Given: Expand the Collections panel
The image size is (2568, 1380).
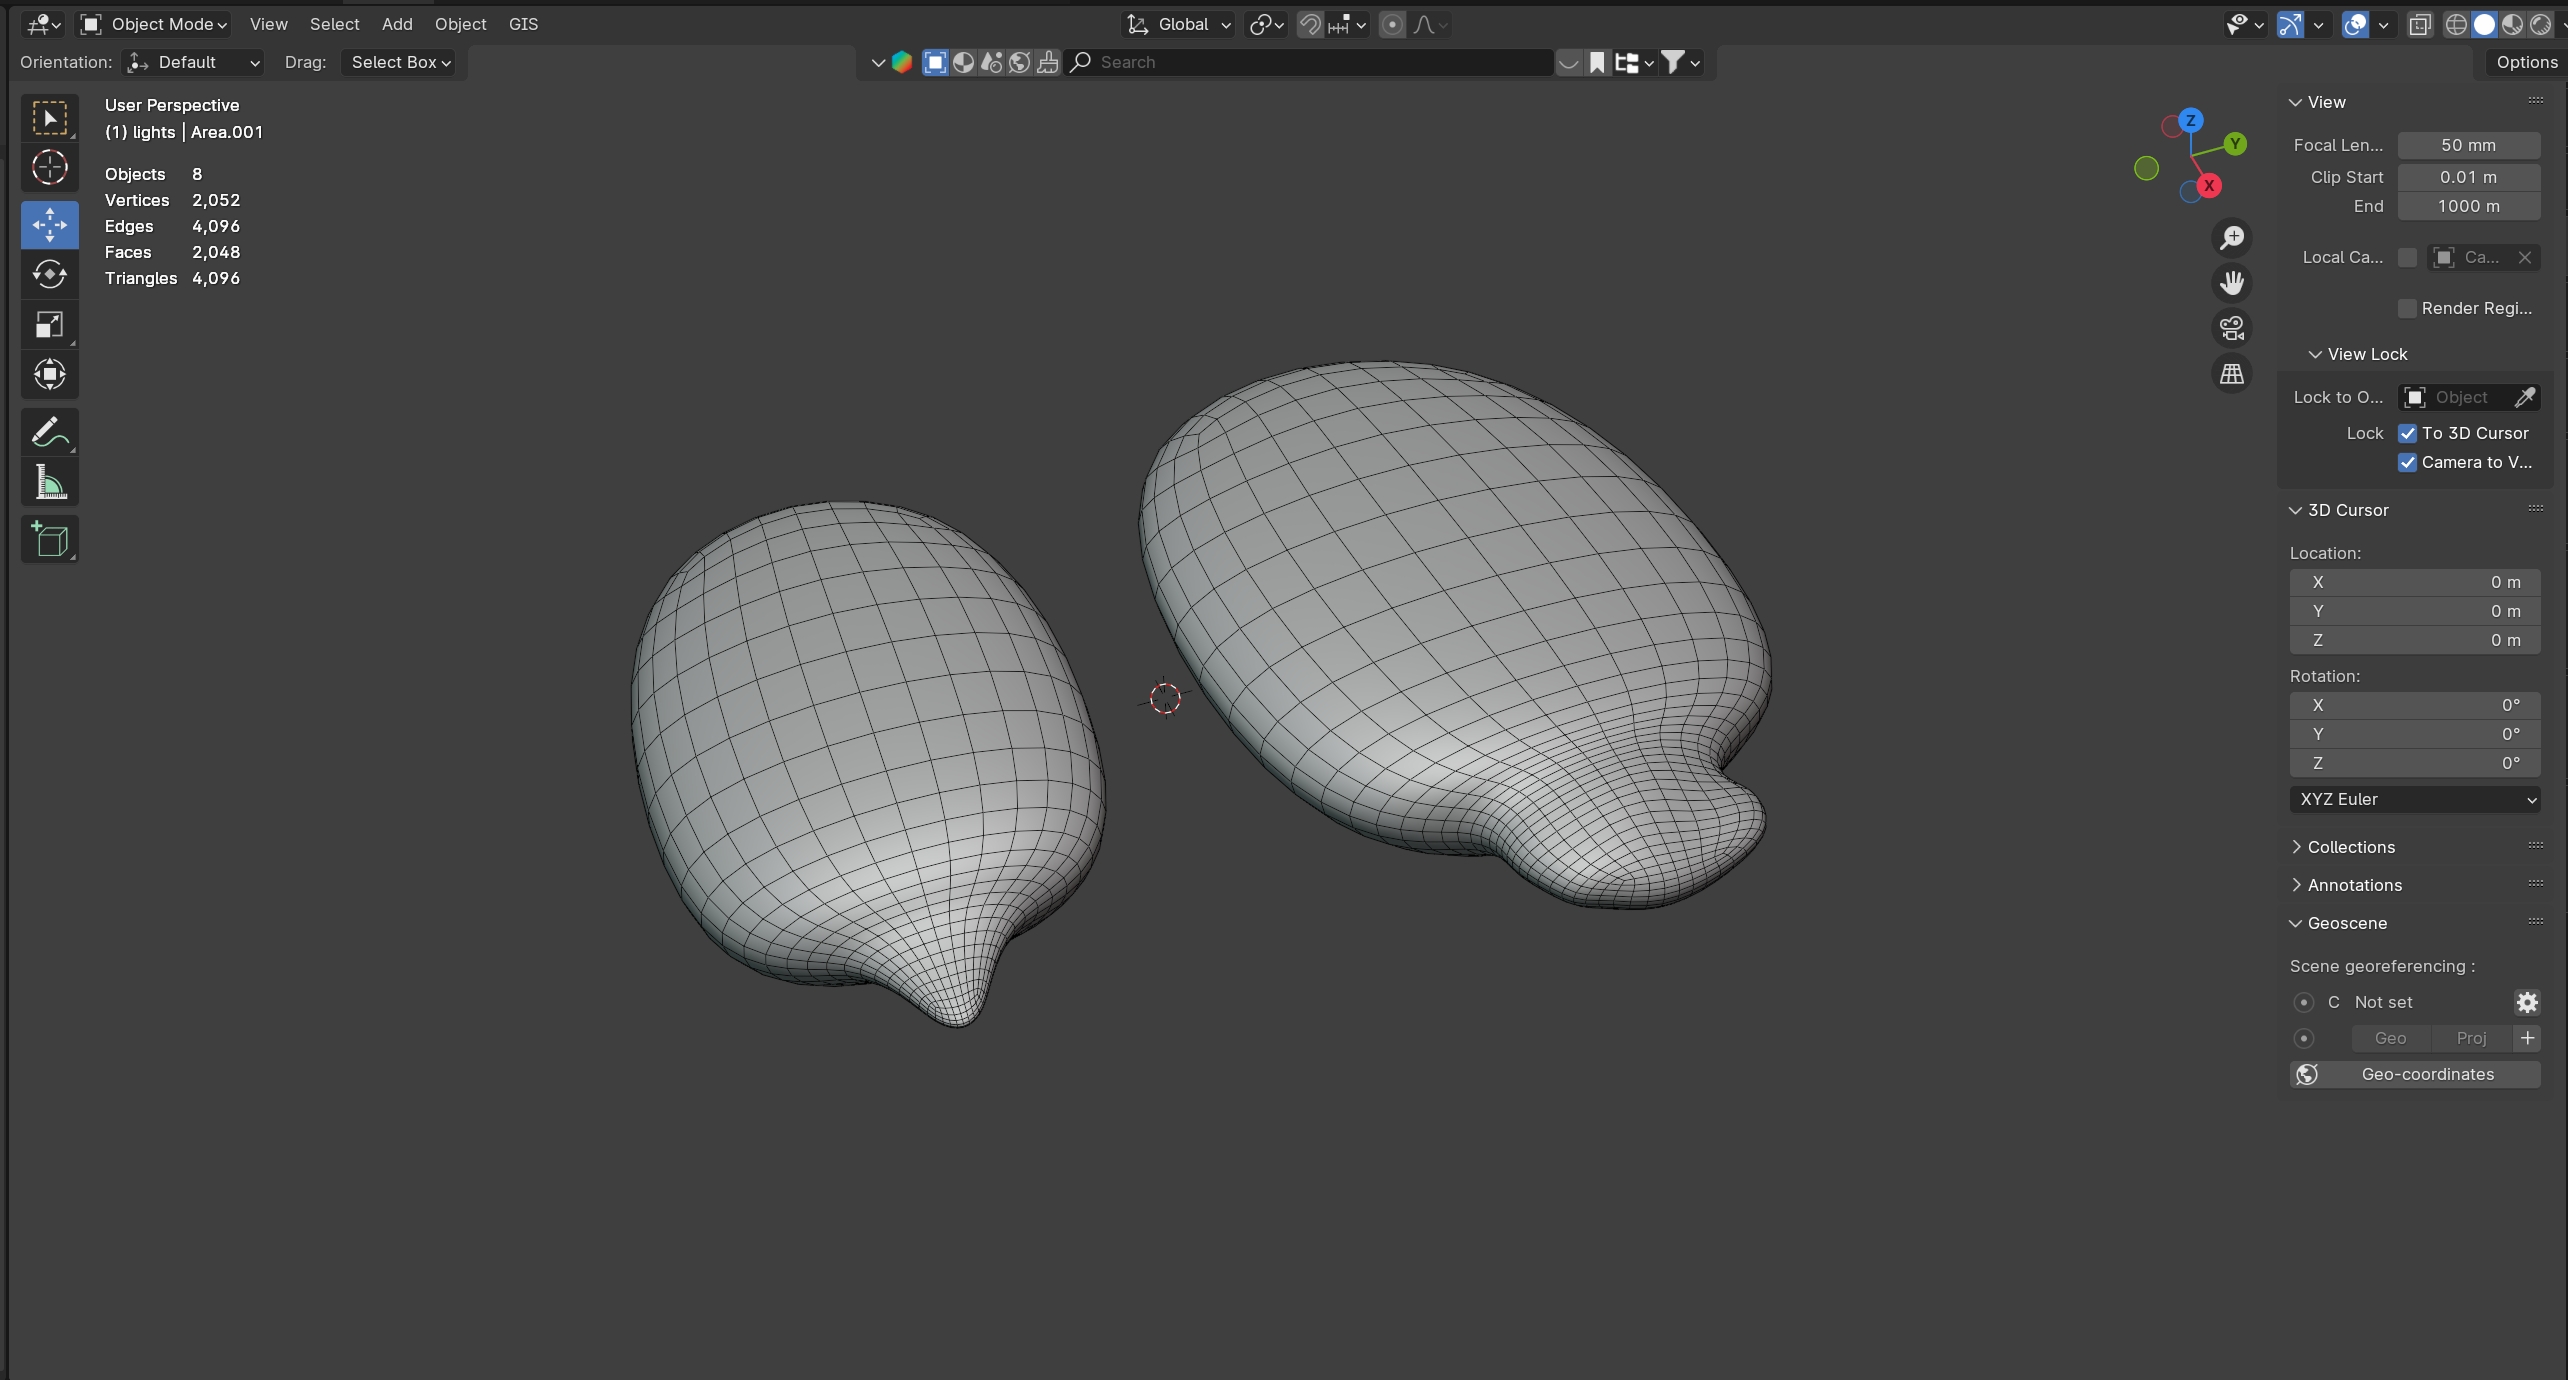Looking at the screenshot, I should click(2350, 847).
